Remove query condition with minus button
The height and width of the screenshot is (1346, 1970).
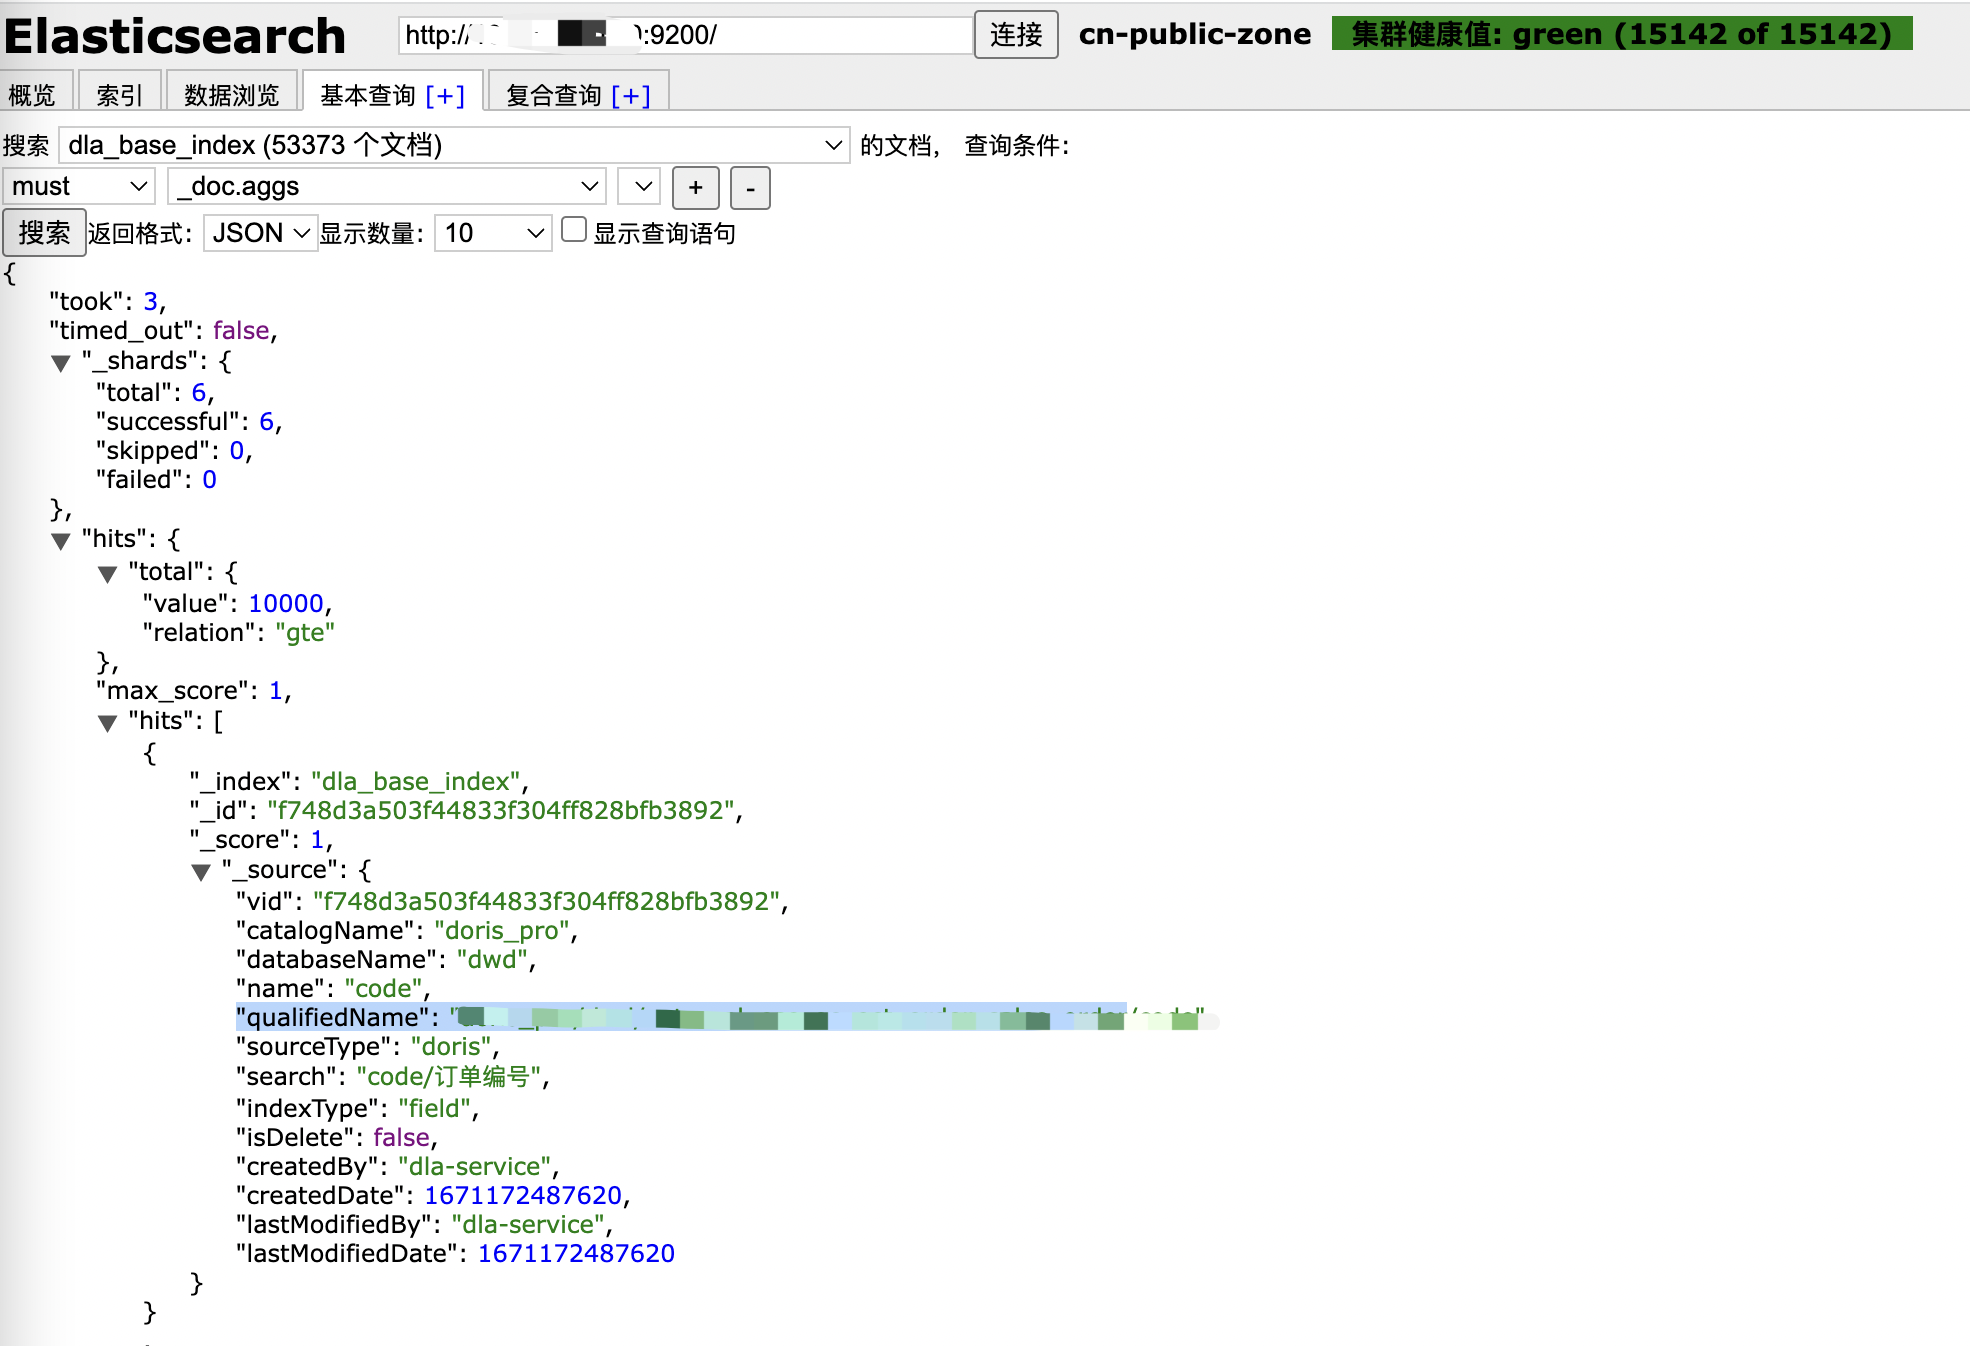[x=750, y=188]
